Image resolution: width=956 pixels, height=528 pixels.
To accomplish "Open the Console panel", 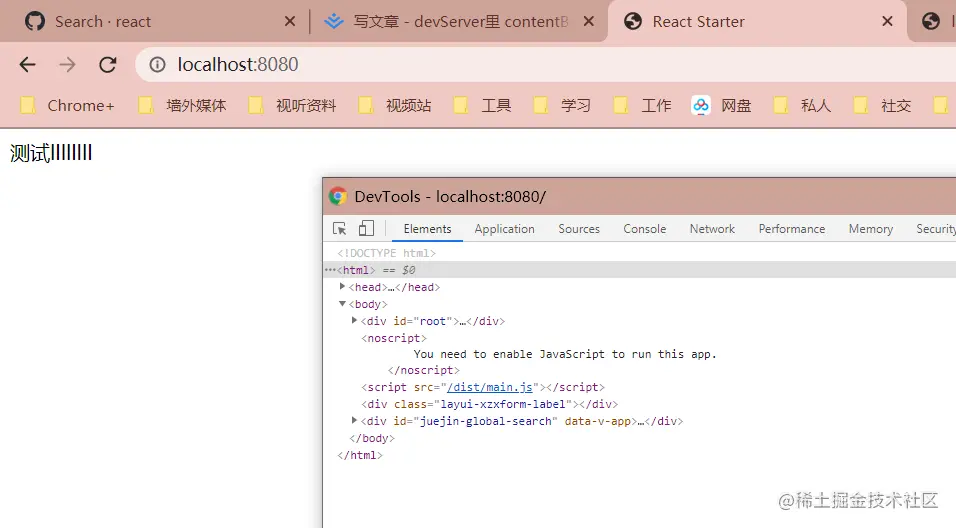I will 644,229.
